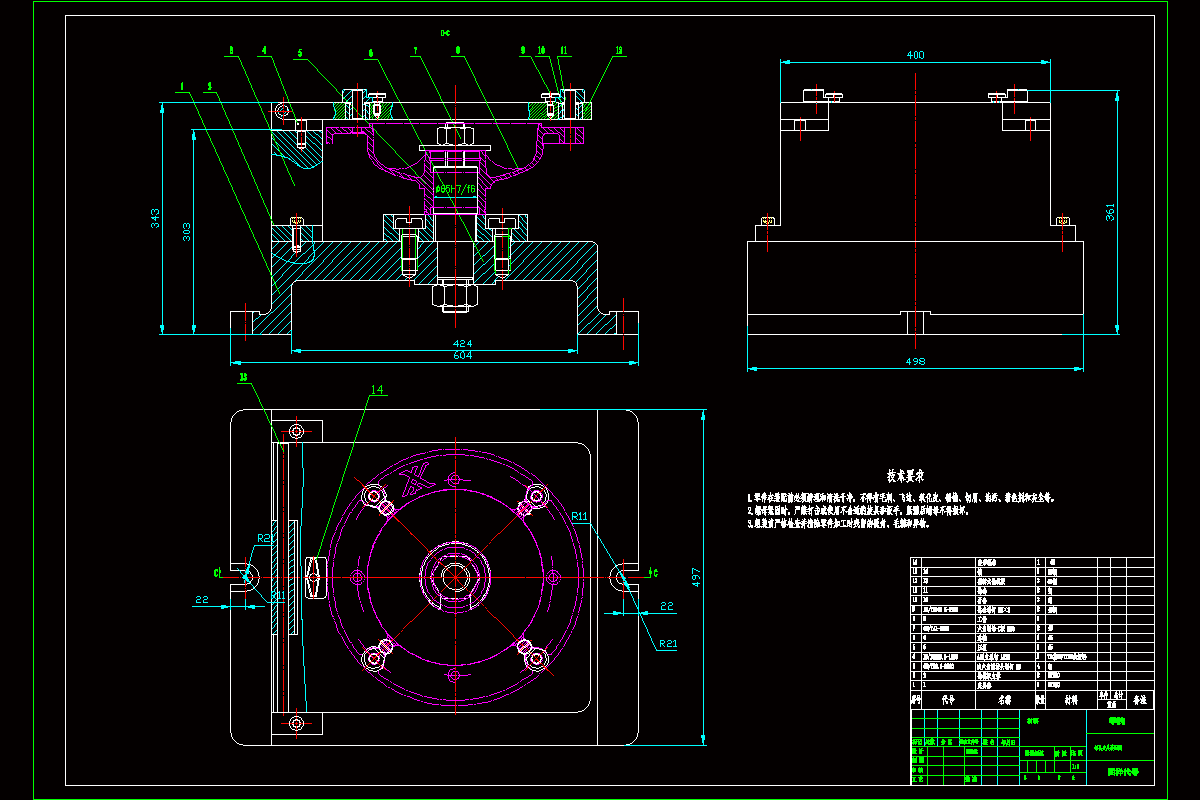This screenshot has width=1200, height=800.
Task: Click the 498 base width dimension
Action: [915, 362]
